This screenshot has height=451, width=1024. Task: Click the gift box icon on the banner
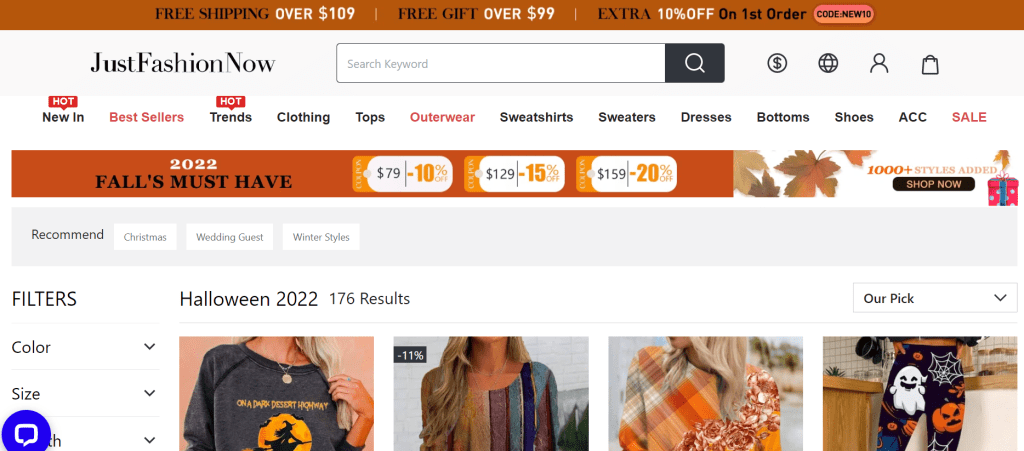pos(1002,189)
